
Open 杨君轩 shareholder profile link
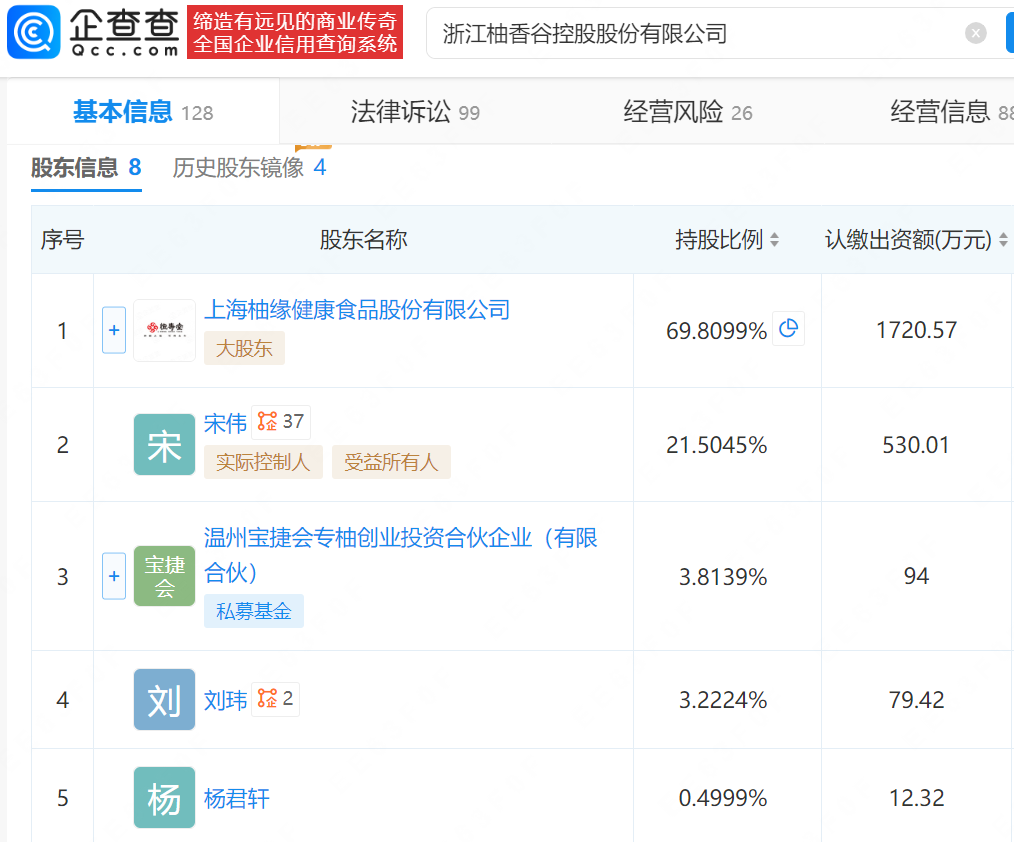[x=237, y=799]
